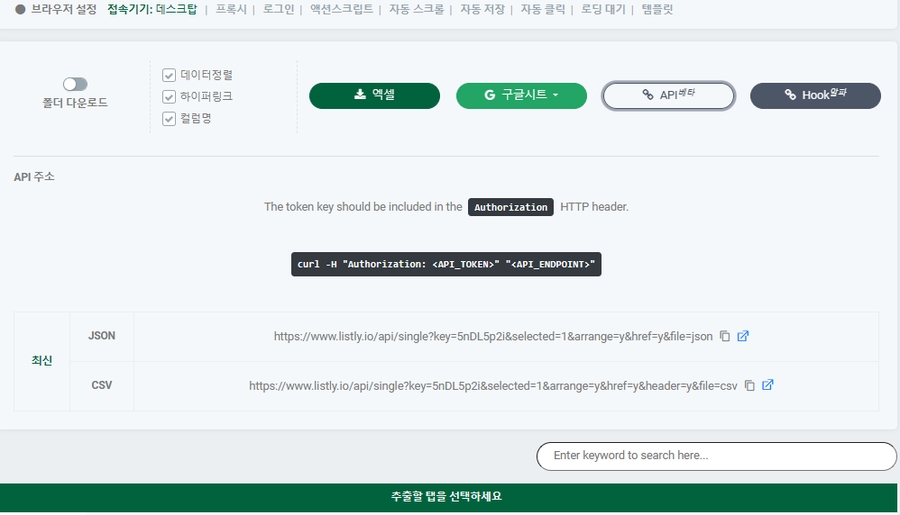Viewport: 900px width, 515px height.
Task: Uncheck the 컬럼명 checkbox
Action: 169,118
